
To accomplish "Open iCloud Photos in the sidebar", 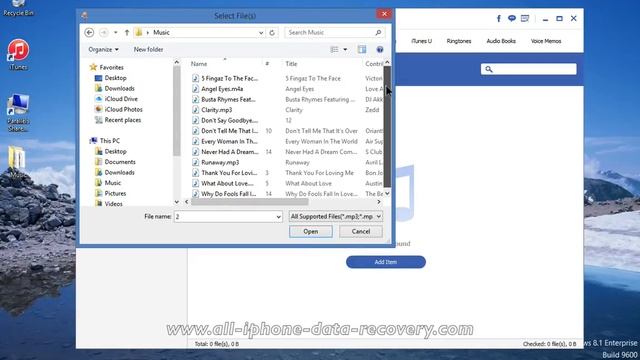I will [x=123, y=109].
